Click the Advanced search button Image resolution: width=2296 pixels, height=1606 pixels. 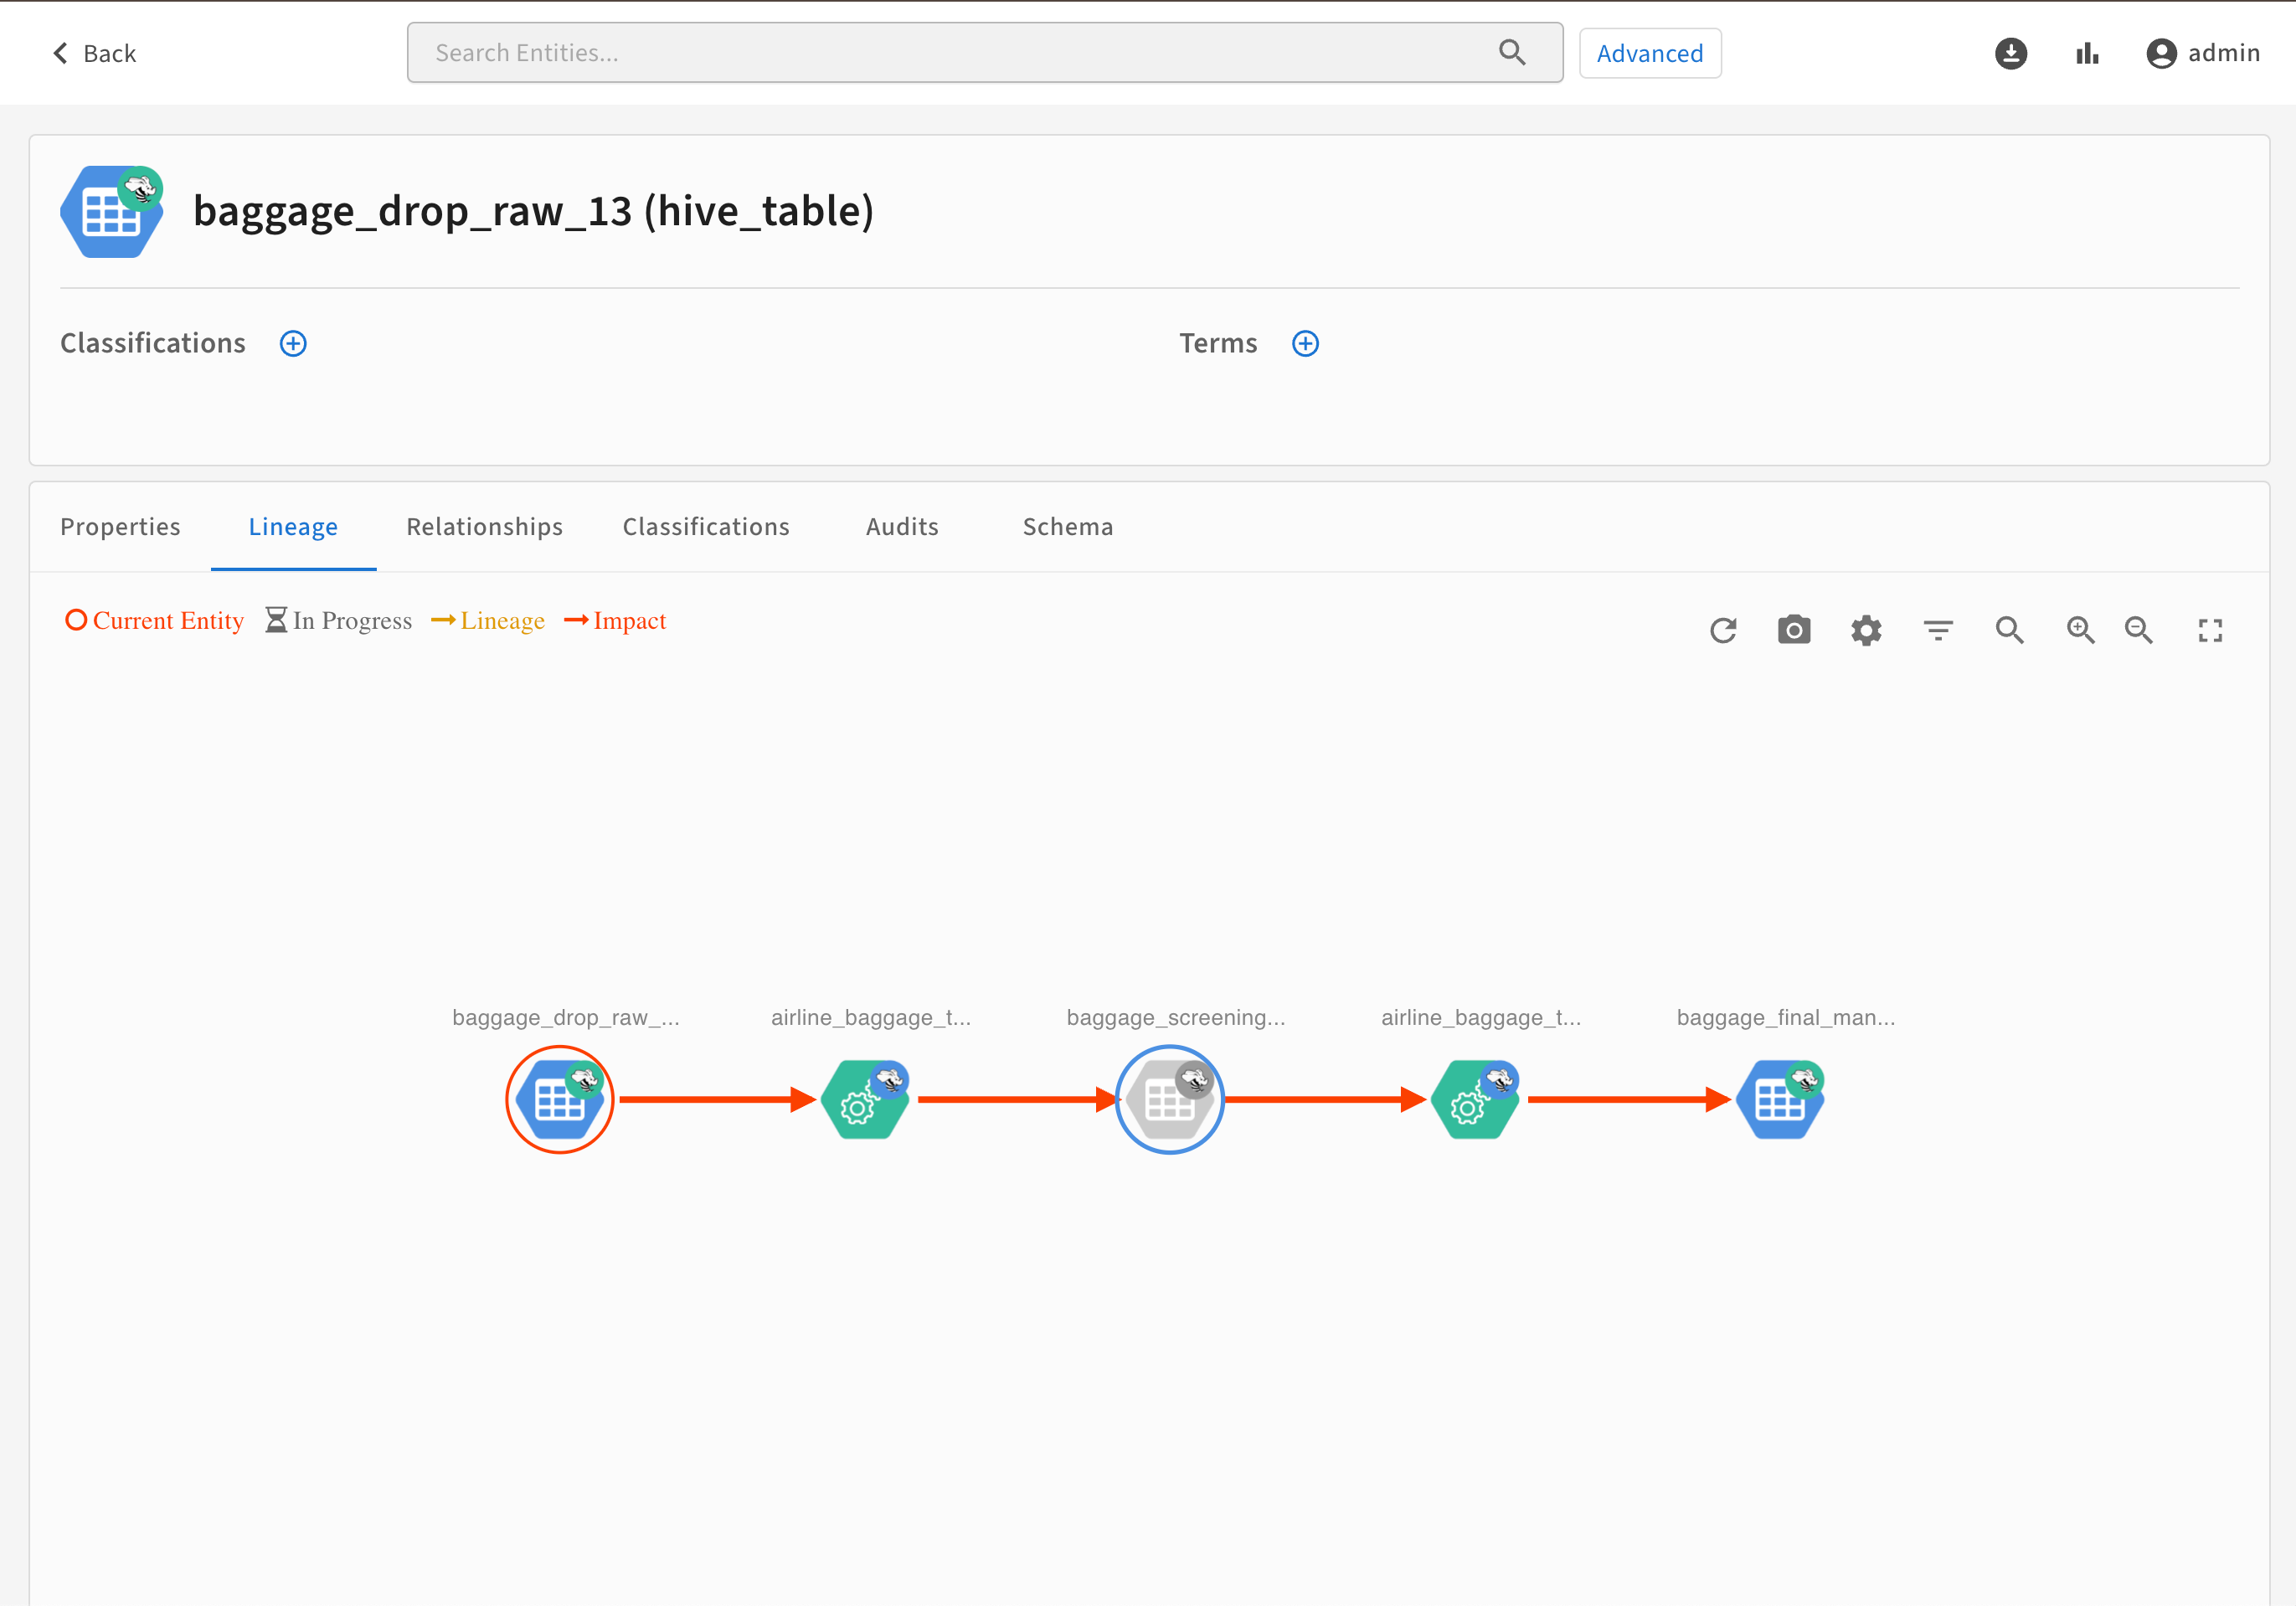[x=1649, y=53]
